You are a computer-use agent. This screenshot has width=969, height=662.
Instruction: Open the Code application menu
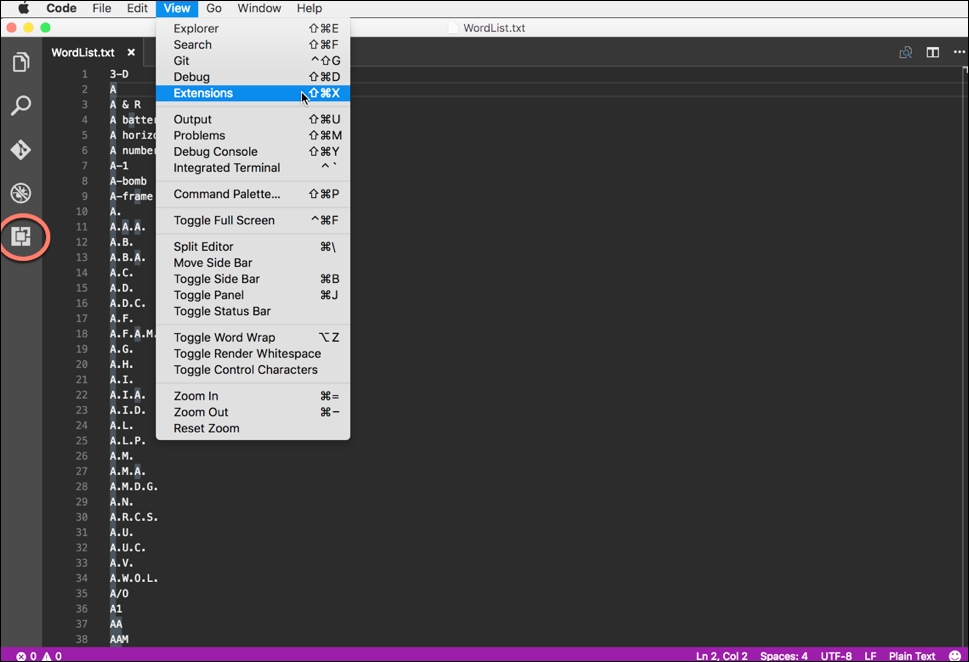(61, 8)
